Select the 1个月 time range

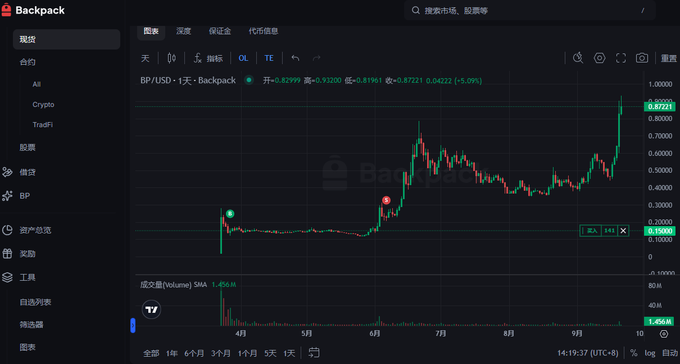(247, 354)
